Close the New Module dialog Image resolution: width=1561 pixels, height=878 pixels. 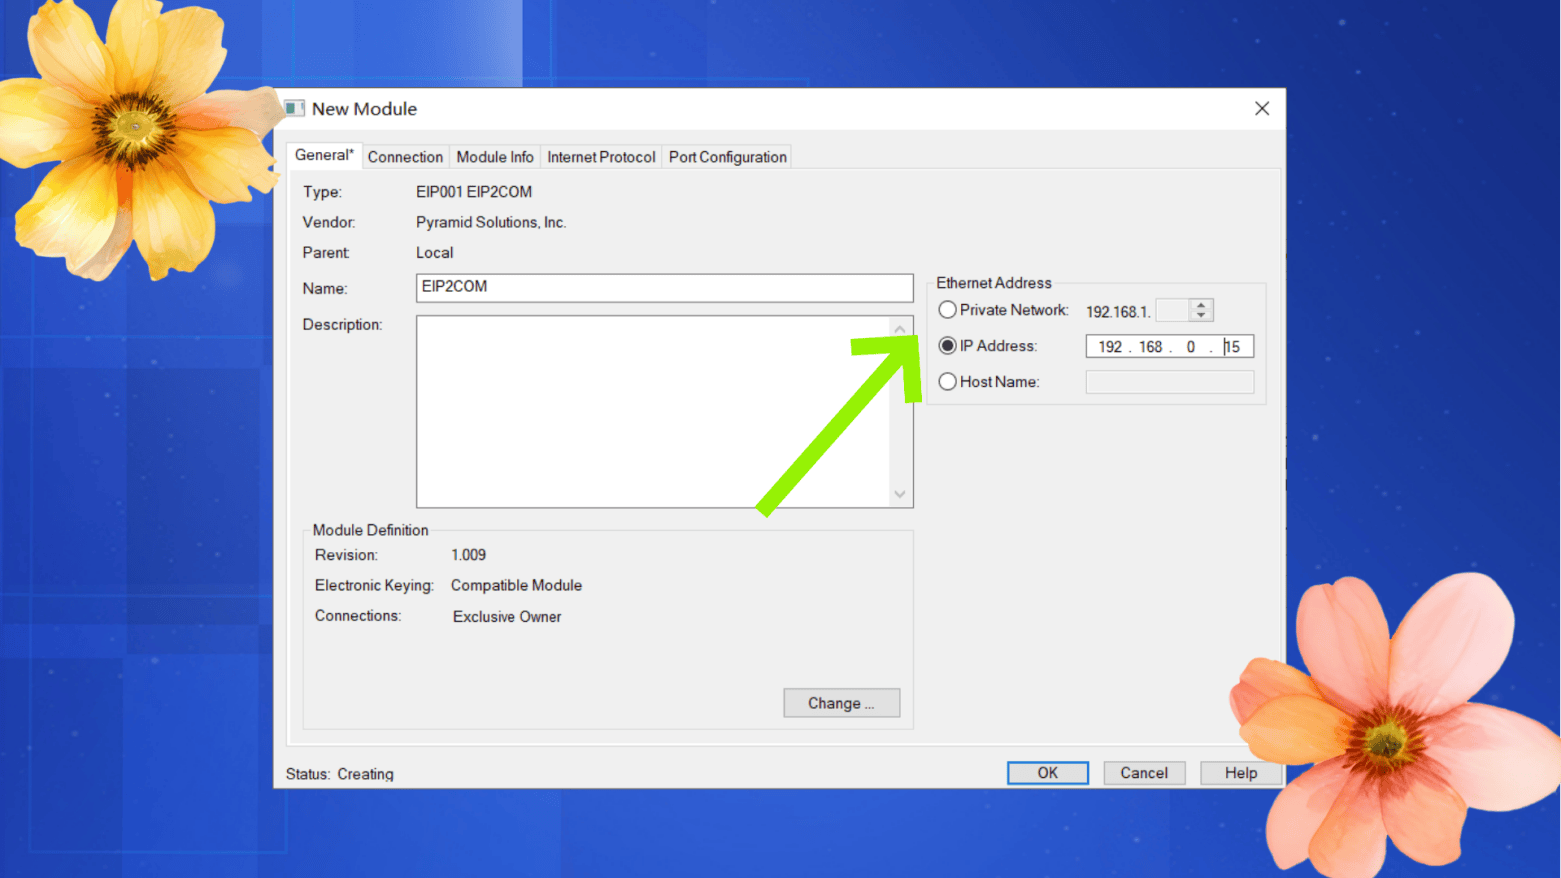coord(1262,108)
